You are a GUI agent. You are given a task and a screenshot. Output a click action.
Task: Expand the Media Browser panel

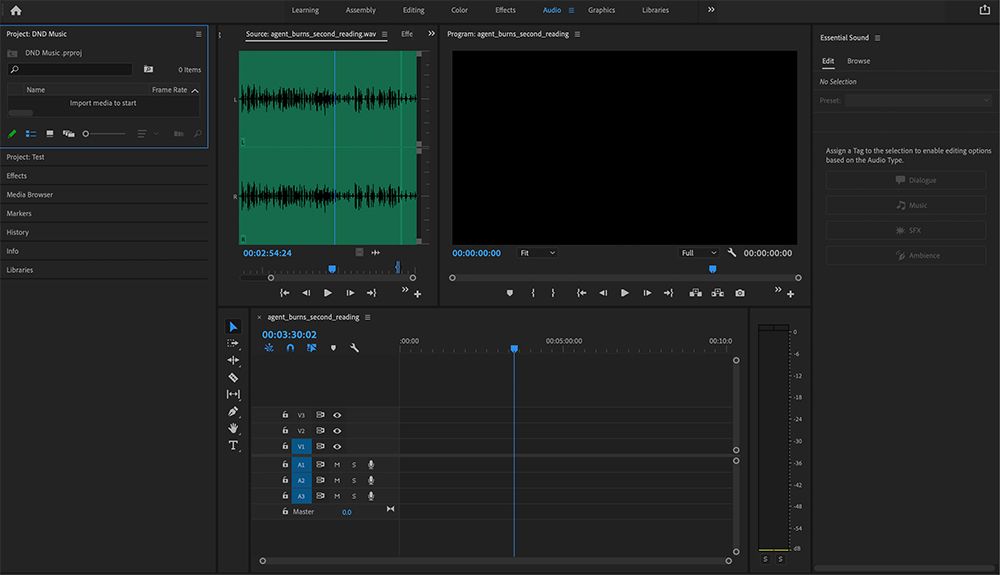[x=30, y=195]
